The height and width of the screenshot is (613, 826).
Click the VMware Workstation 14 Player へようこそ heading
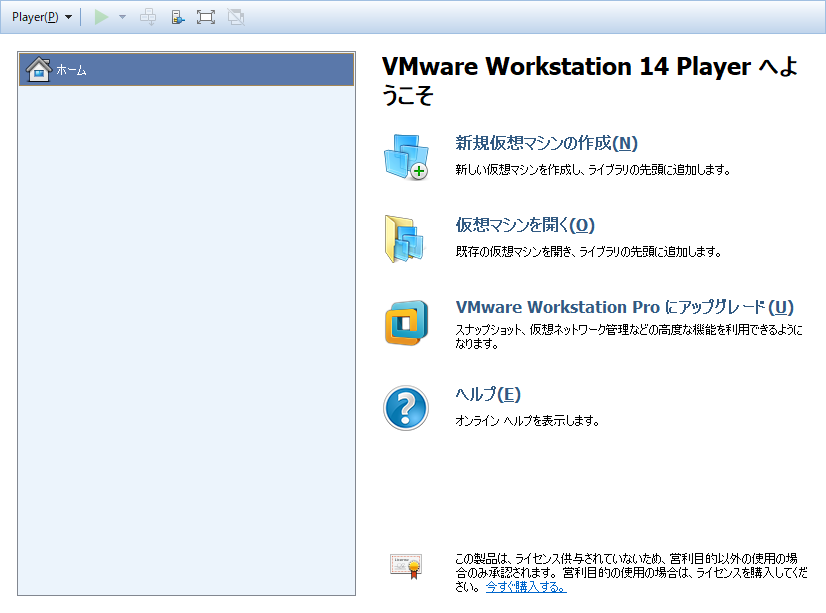[x=589, y=81]
